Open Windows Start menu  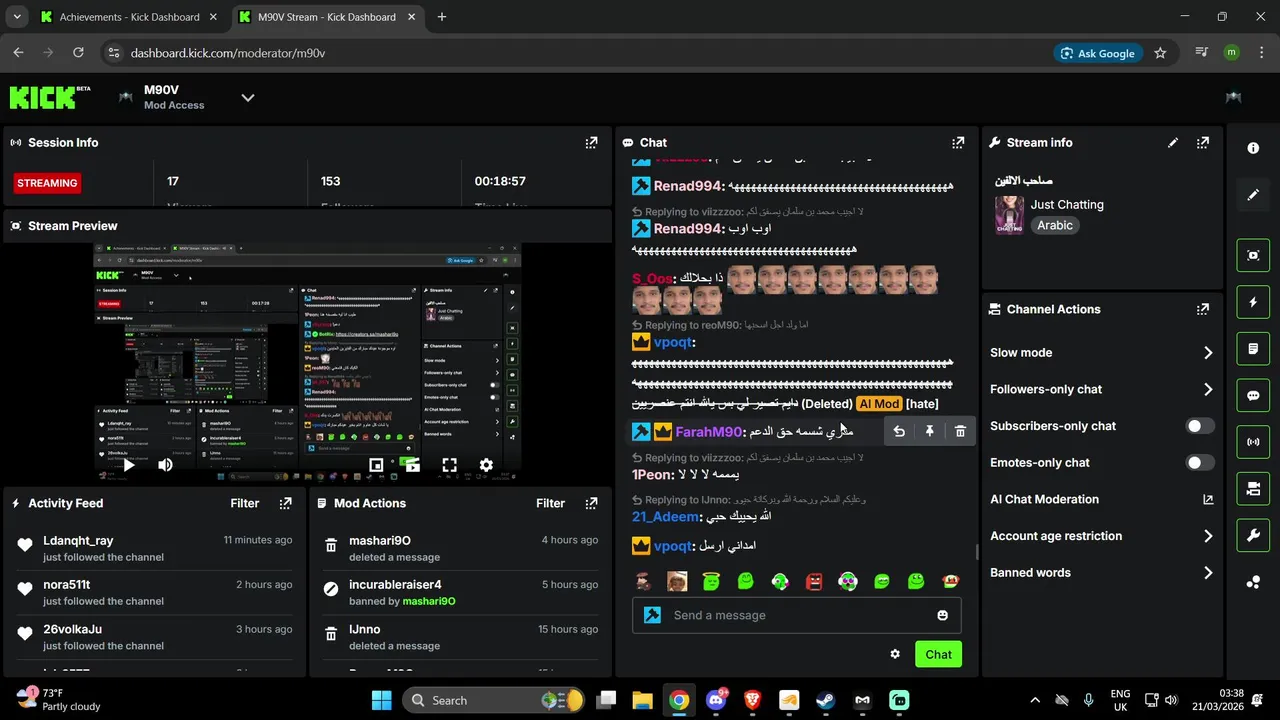pos(382,700)
